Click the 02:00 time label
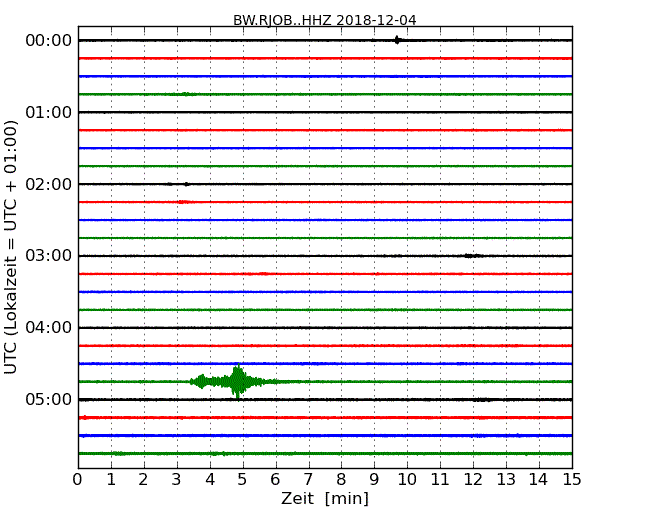Viewport: 650px width, 520px height. 49,184
